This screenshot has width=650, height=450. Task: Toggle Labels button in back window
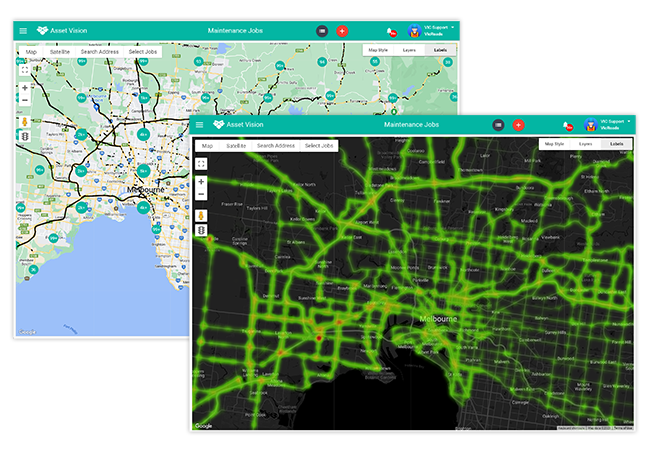point(440,50)
